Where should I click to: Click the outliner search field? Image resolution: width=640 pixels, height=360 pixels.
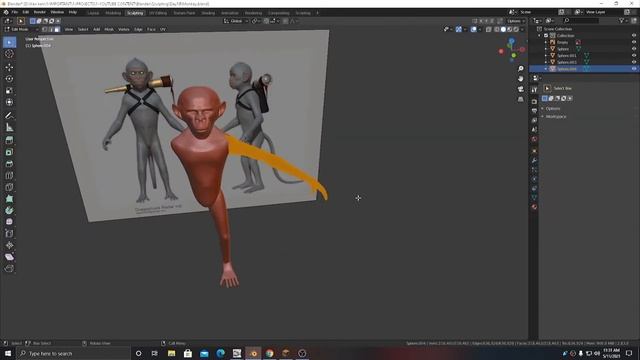click(x=581, y=20)
